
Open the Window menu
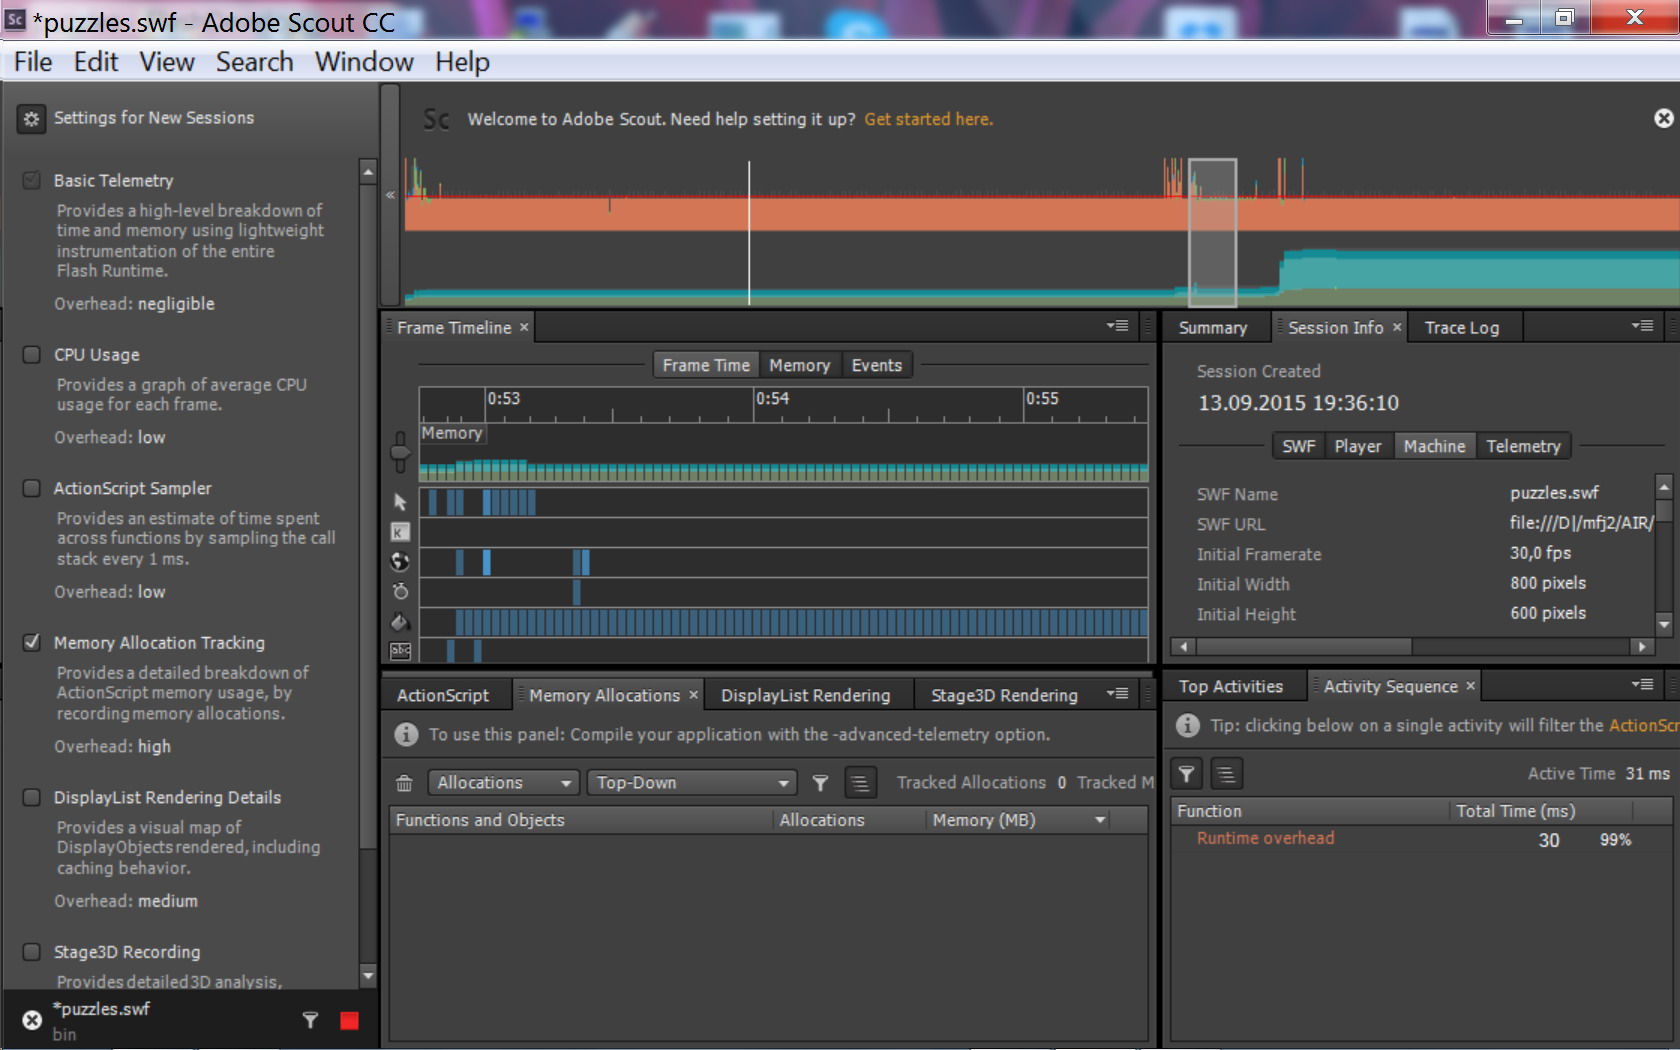pyautogui.click(x=364, y=62)
